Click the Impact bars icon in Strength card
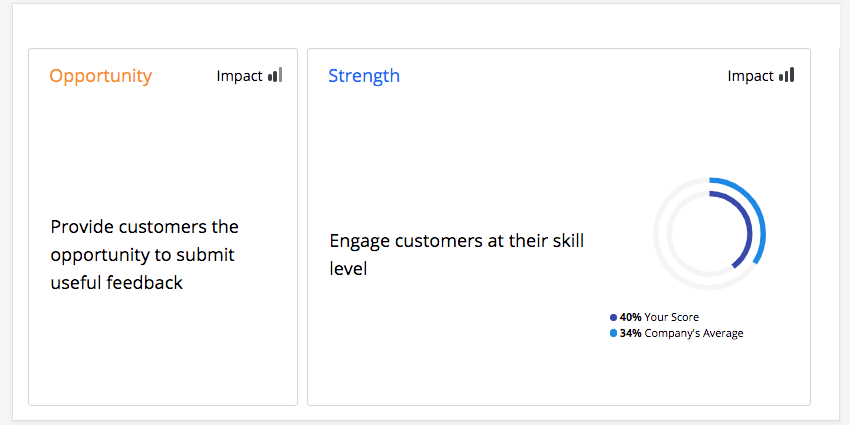 787,75
